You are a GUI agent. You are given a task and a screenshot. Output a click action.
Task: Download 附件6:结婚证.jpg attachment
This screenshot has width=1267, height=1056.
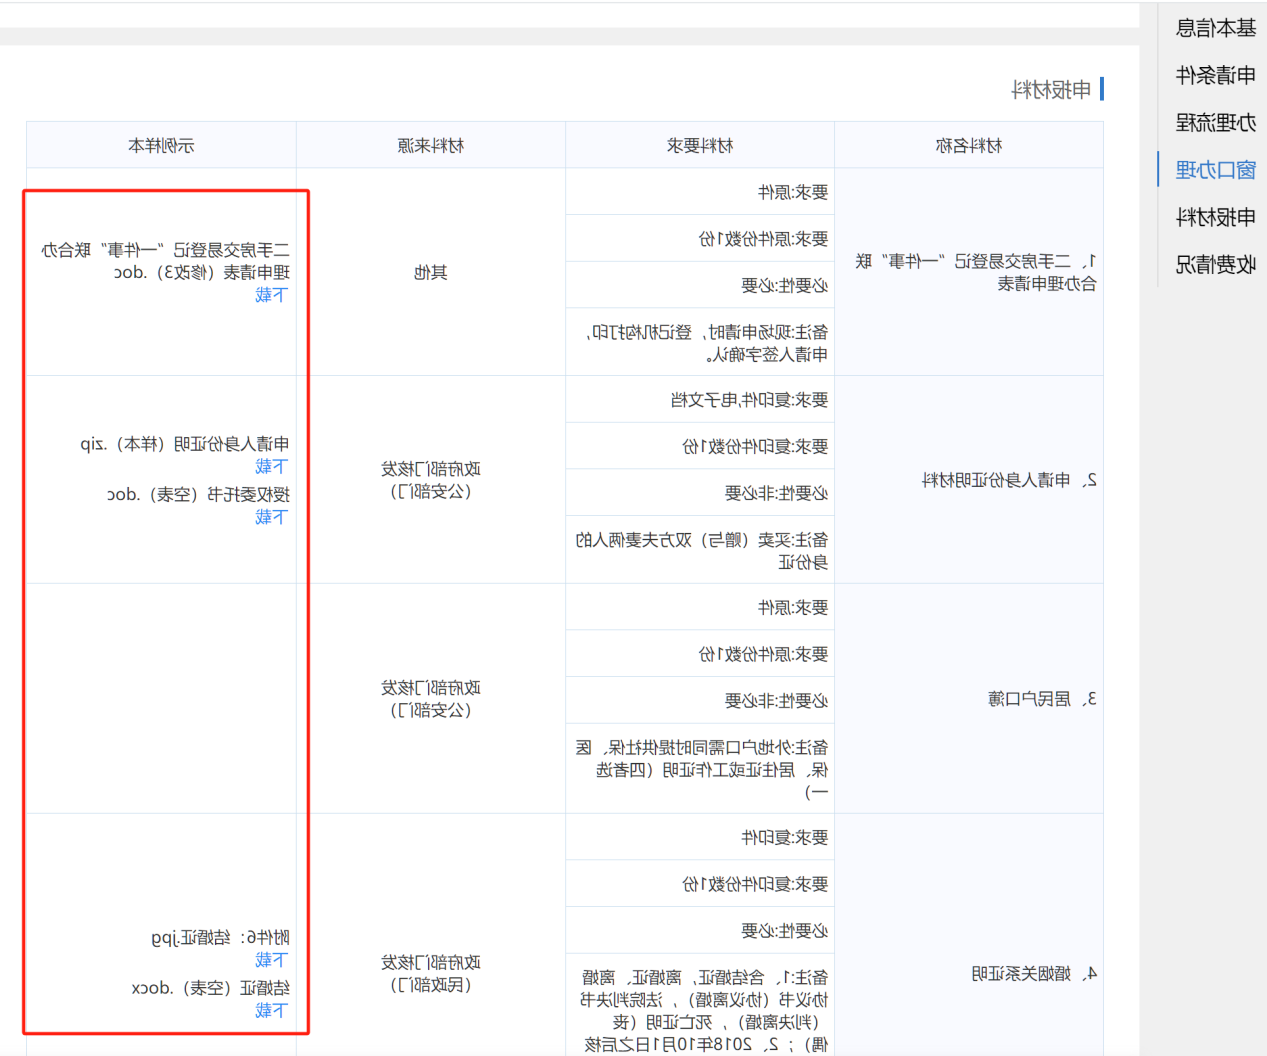pos(271,960)
